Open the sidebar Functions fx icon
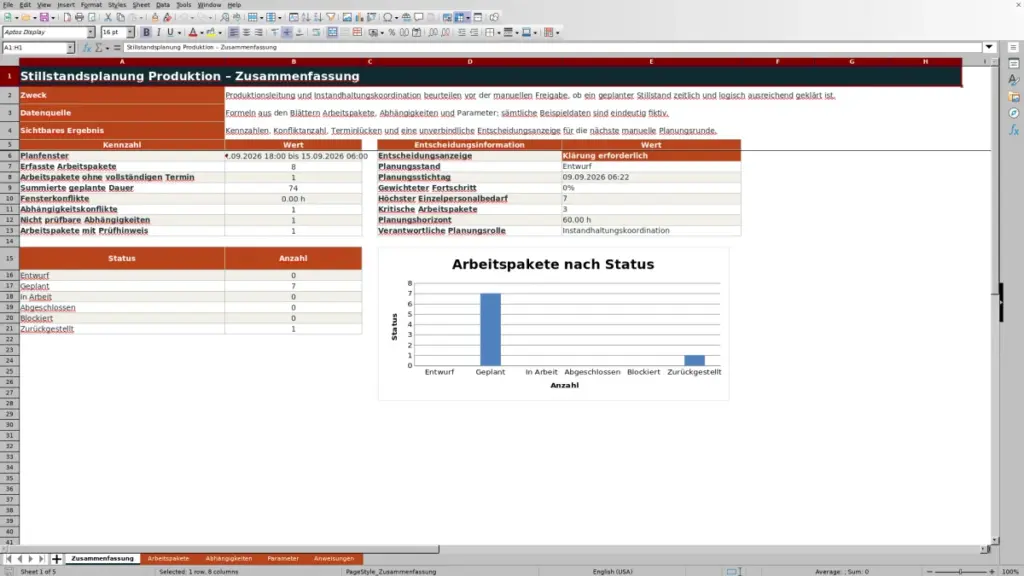The image size is (1024, 576). pyautogui.click(x=1014, y=129)
